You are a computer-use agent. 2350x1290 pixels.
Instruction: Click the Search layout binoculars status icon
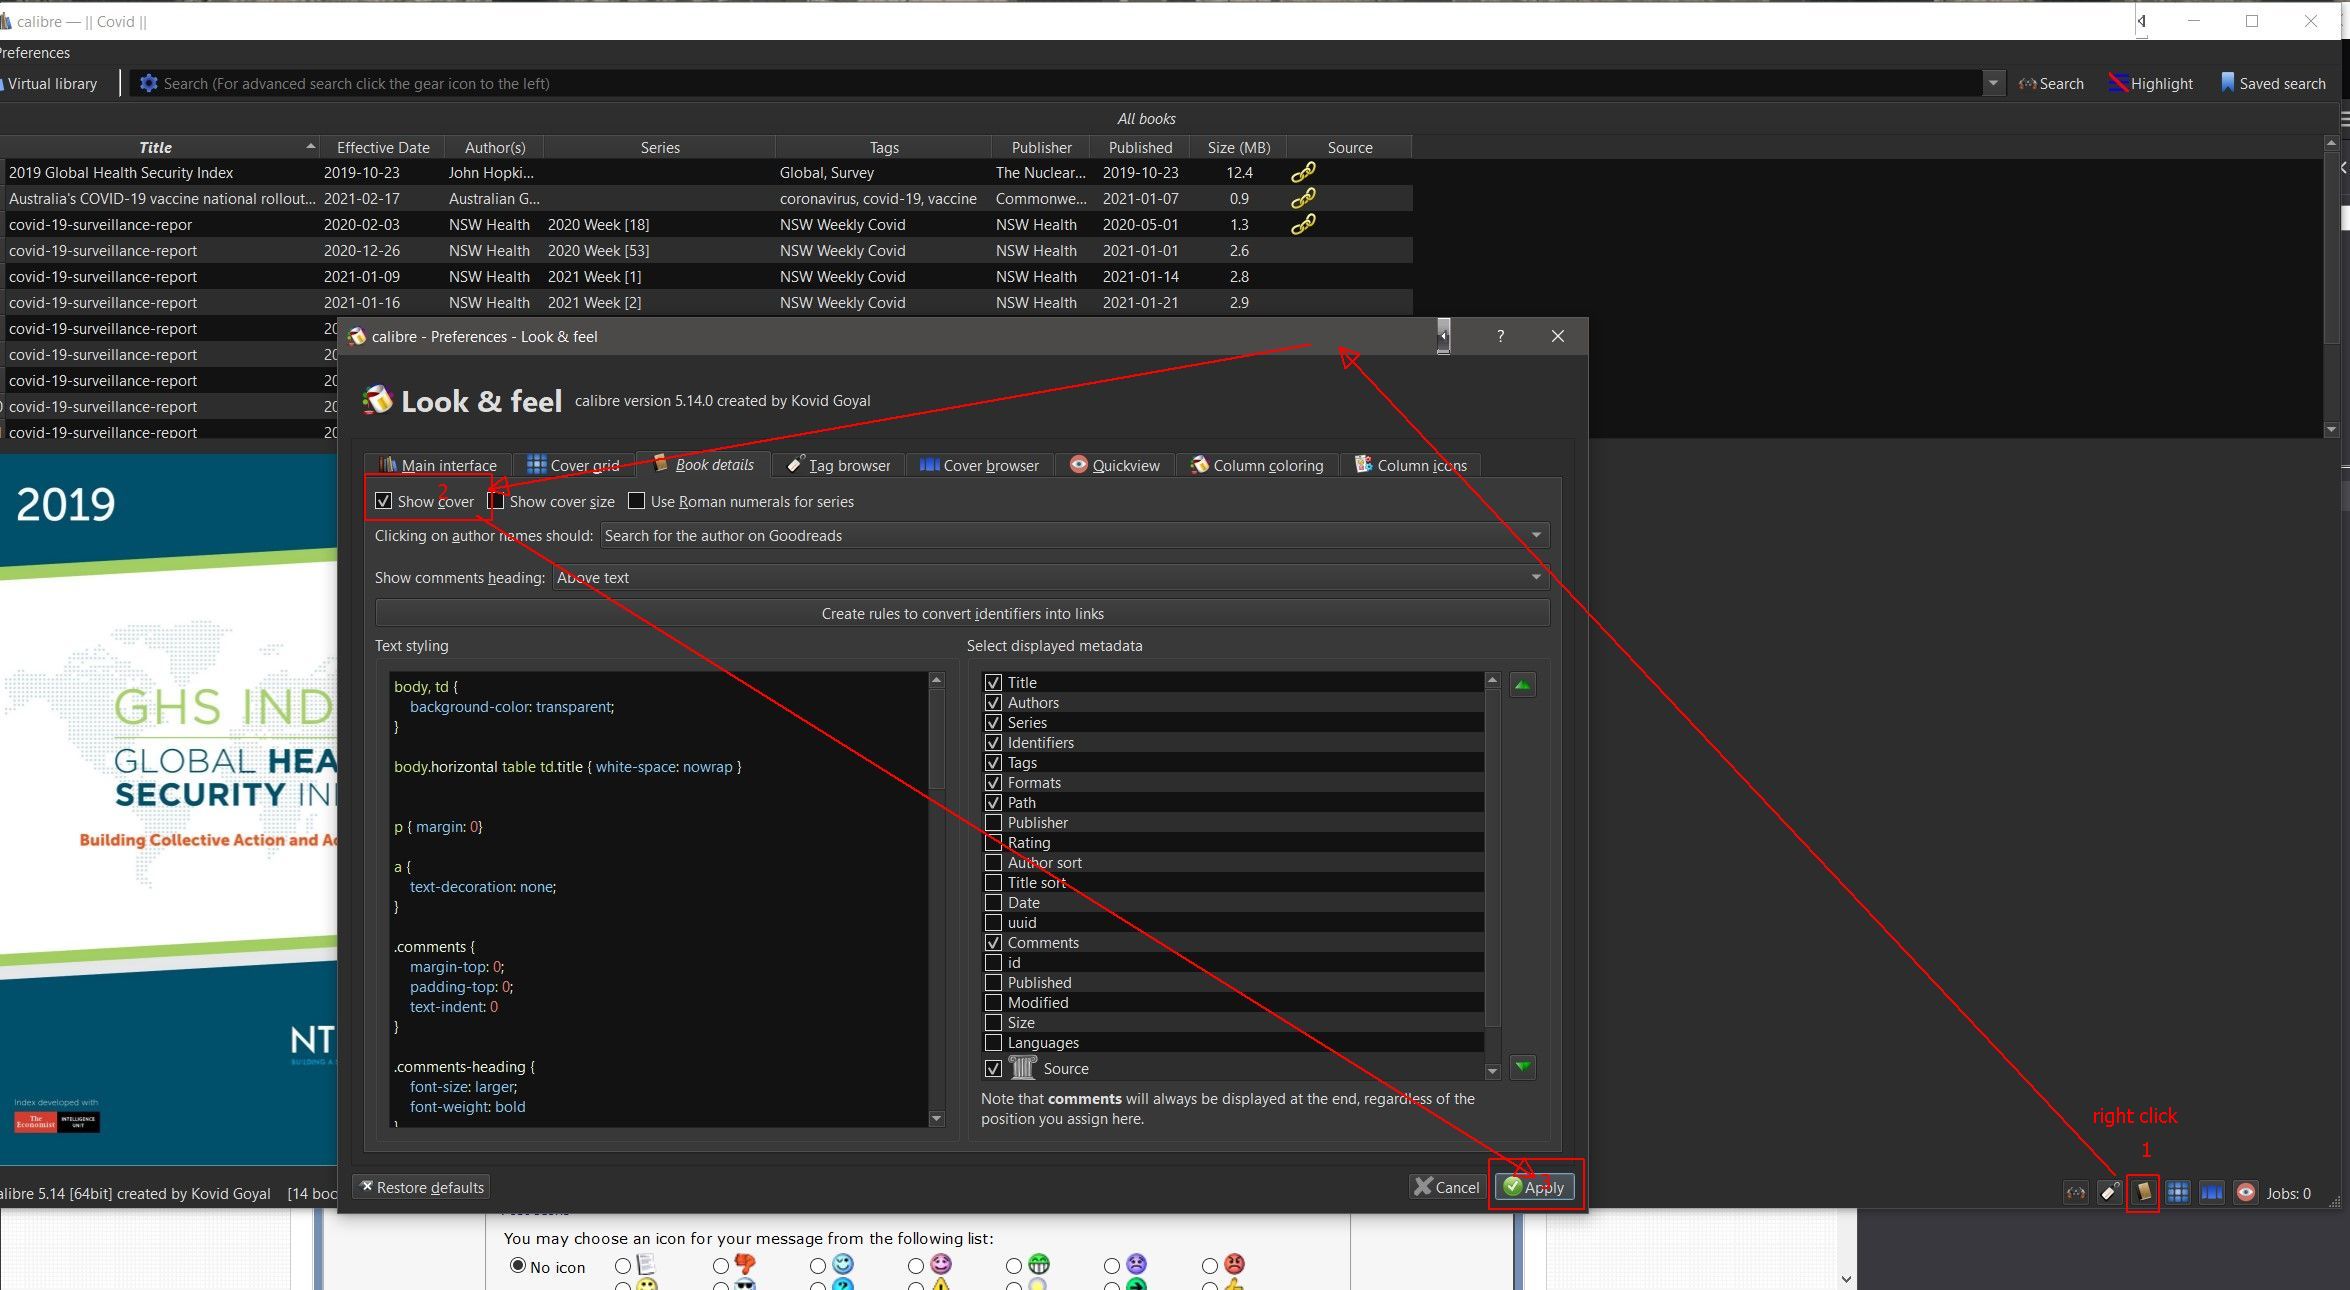[2076, 1192]
